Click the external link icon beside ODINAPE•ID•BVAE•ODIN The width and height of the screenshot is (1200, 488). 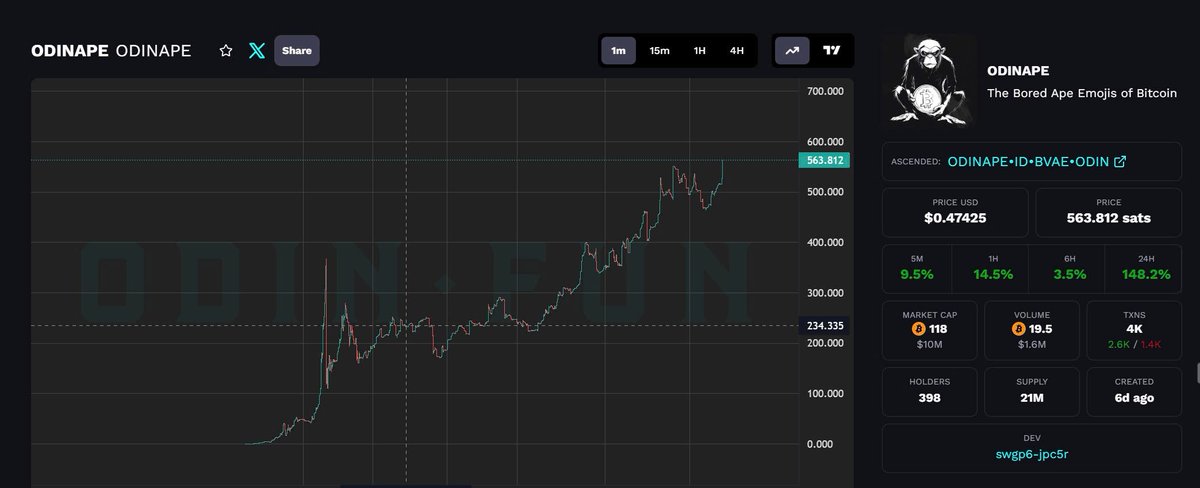1120,161
